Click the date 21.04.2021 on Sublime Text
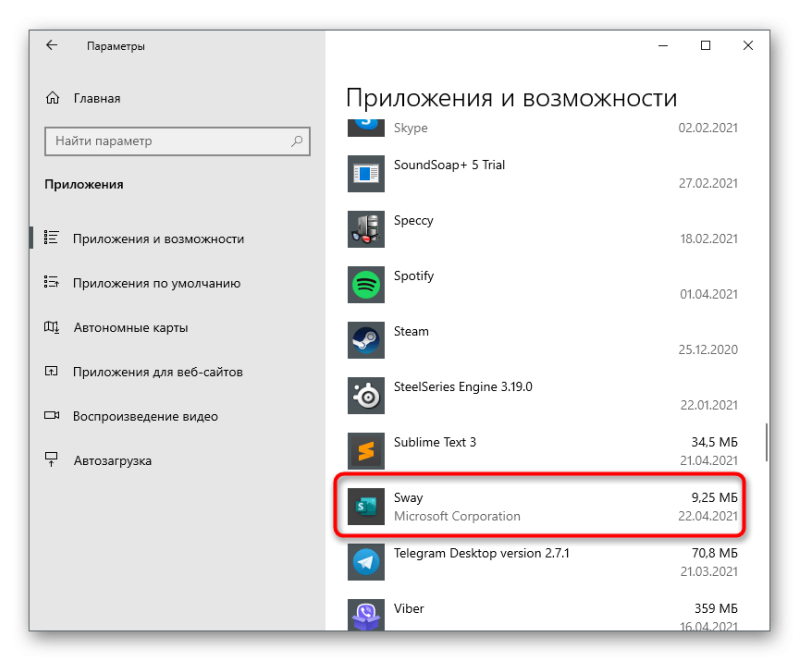The width and height of the screenshot is (800, 661). [709, 461]
